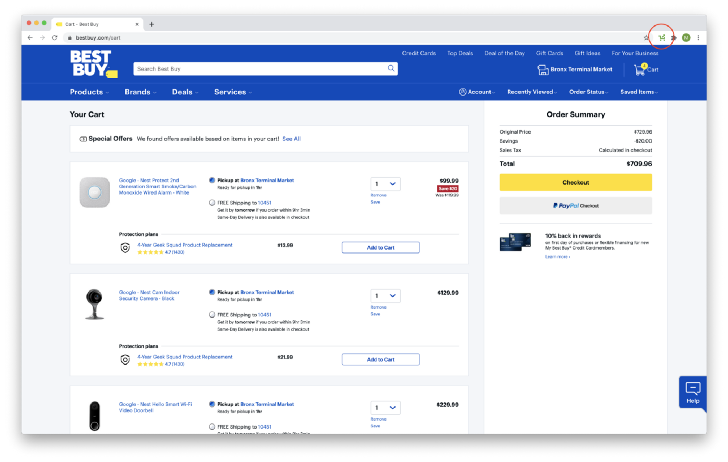Open the Credit Cards link
728x462 pixels.
(x=419, y=53)
